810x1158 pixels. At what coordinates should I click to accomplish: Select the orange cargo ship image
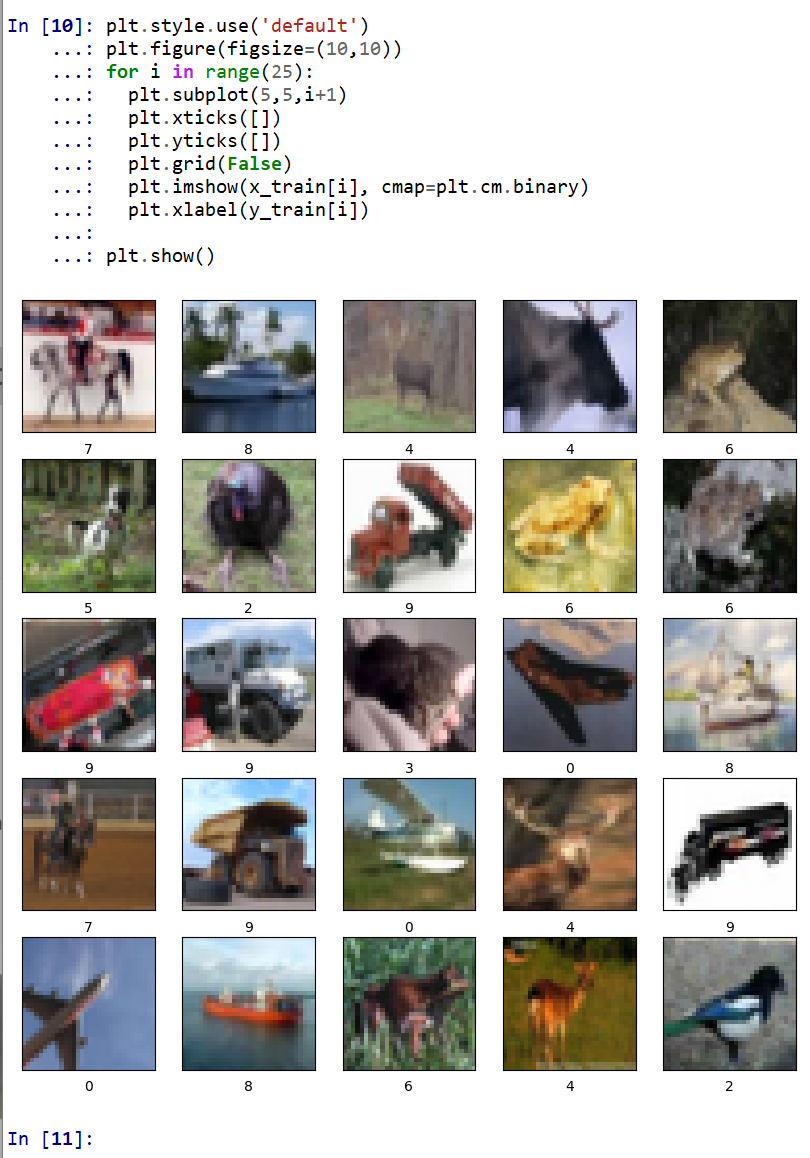tap(249, 1004)
